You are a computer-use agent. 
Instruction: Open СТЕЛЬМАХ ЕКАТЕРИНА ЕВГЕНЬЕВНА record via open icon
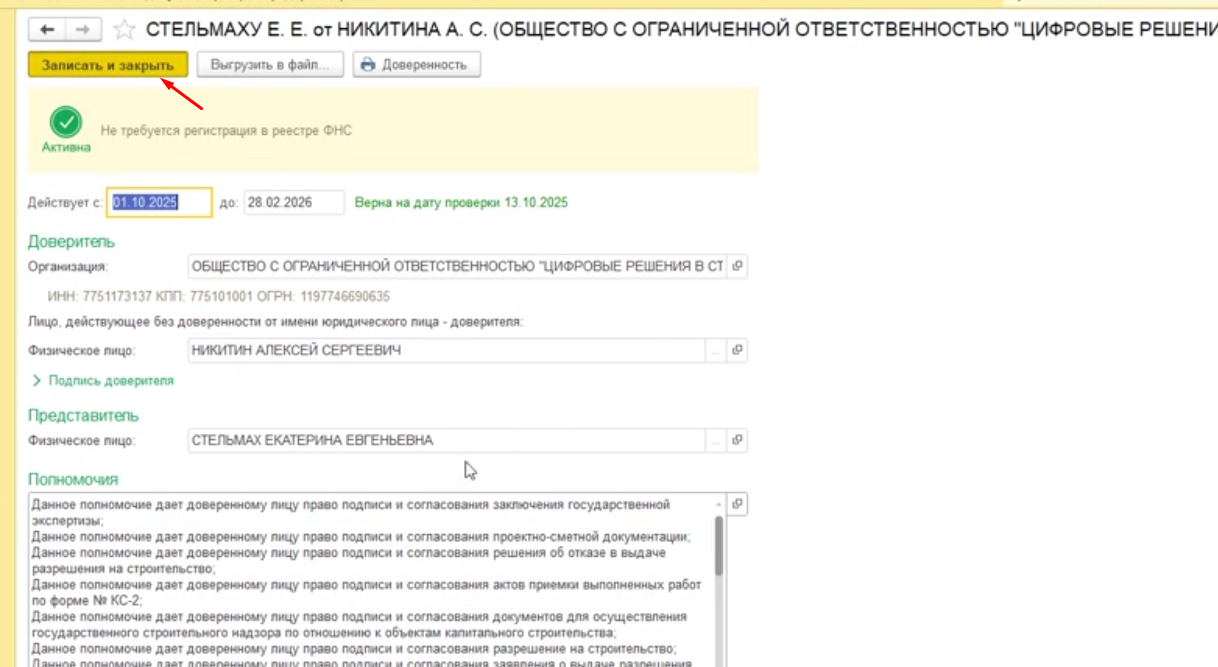click(x=738, y=441)
